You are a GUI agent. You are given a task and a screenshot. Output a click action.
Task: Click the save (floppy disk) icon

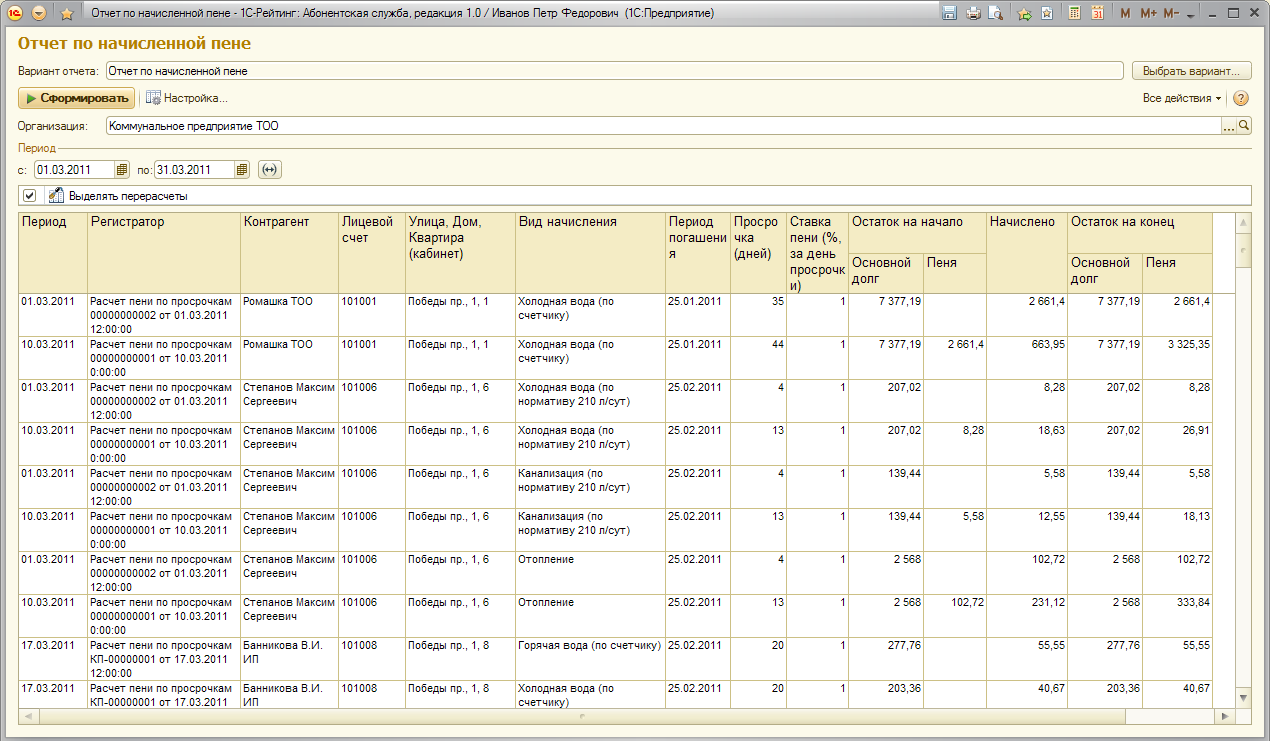[x=949, y=13]
